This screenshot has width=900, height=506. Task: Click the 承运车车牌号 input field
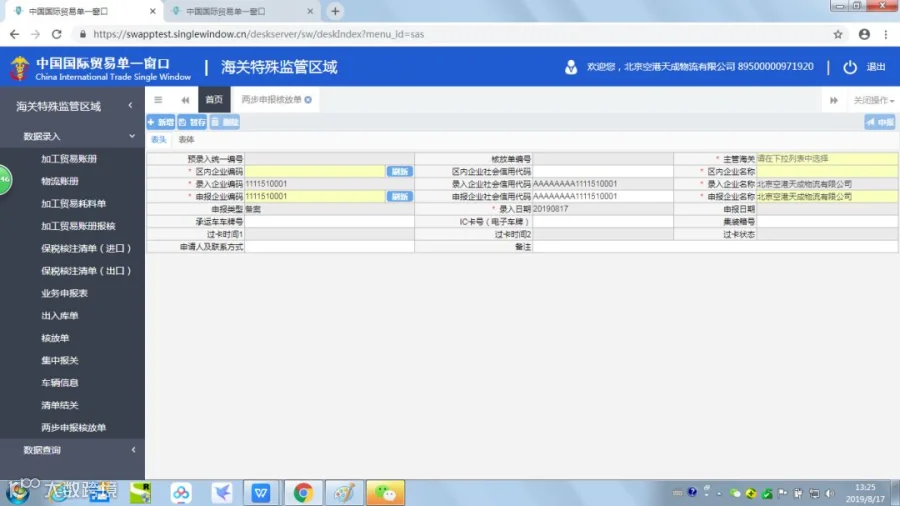[x=329, y=221]
